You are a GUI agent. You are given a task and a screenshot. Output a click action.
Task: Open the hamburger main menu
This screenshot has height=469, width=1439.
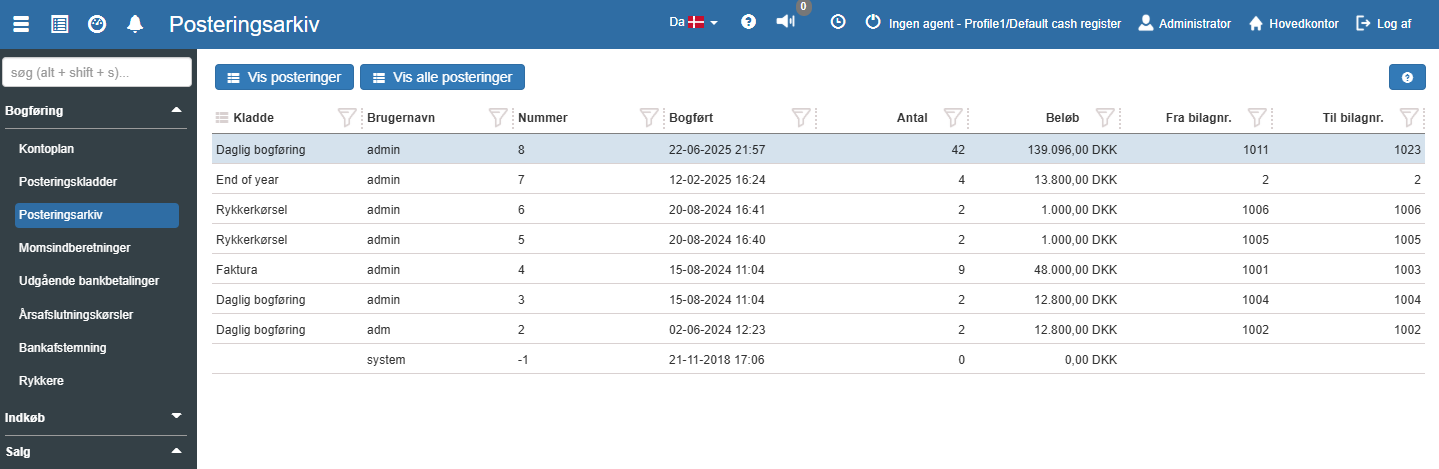coord(21,24)
